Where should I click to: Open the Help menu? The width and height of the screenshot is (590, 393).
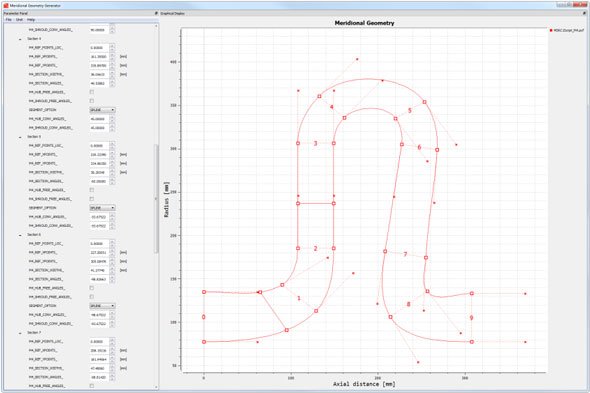31,20
